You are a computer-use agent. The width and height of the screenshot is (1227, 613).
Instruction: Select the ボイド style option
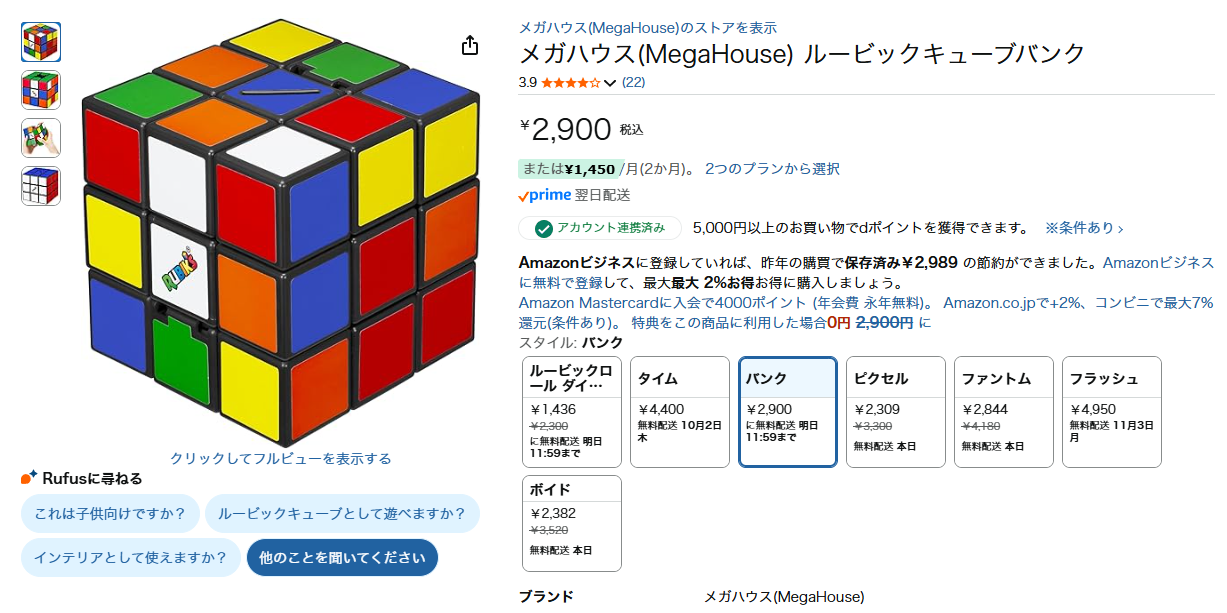[x=571, y=523]
